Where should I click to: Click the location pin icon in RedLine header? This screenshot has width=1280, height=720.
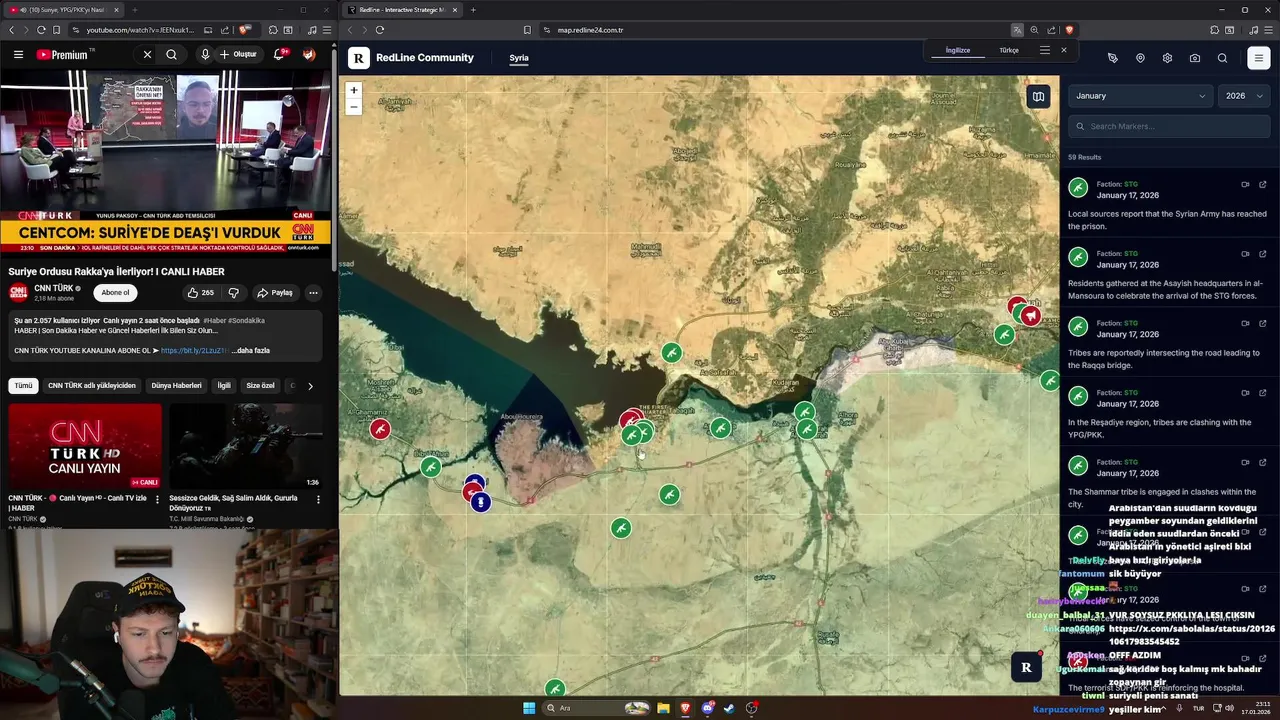pyautogui.click(x=1140, y=58)
